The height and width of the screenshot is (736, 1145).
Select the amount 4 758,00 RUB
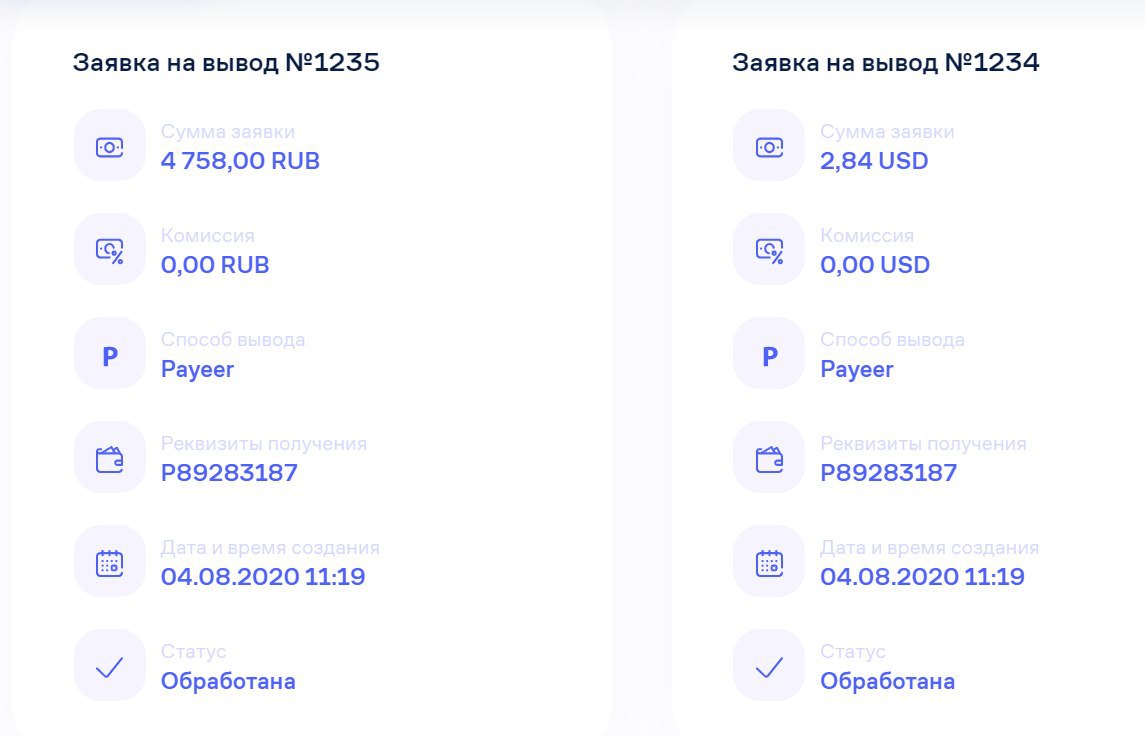[x=240, y=161]
